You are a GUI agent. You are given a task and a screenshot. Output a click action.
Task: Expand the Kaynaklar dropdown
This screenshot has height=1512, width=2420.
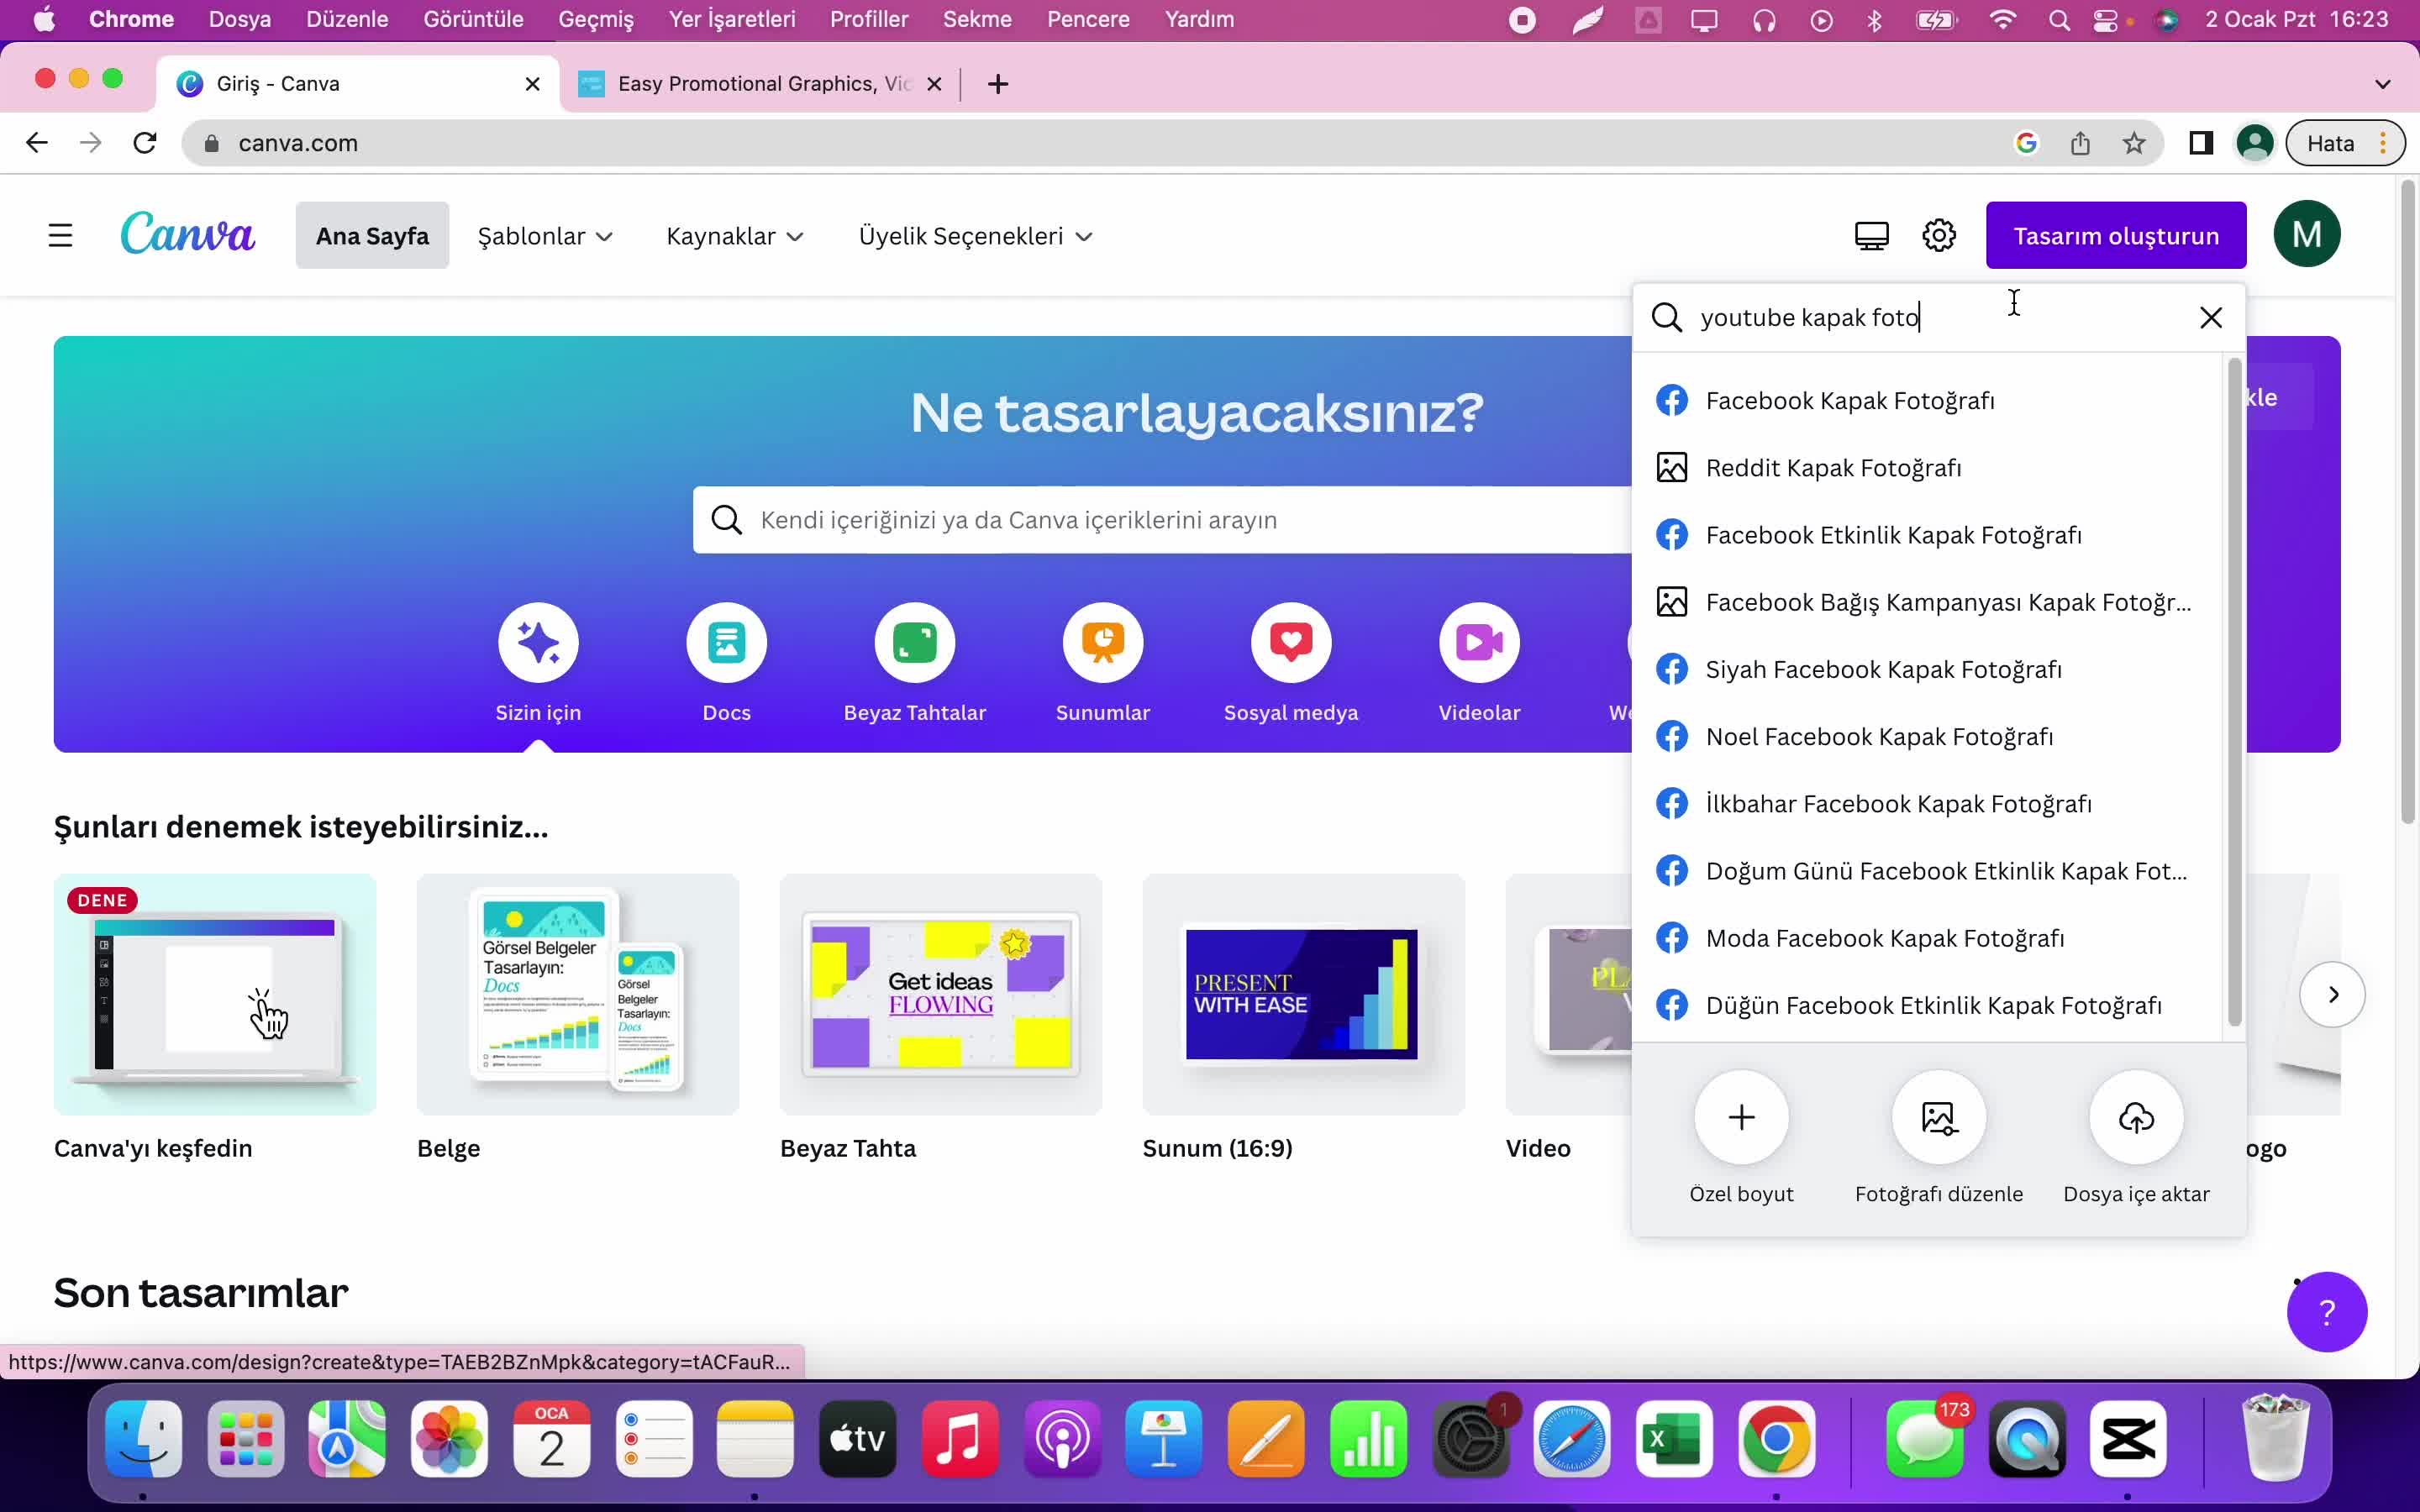click(735, 236)
